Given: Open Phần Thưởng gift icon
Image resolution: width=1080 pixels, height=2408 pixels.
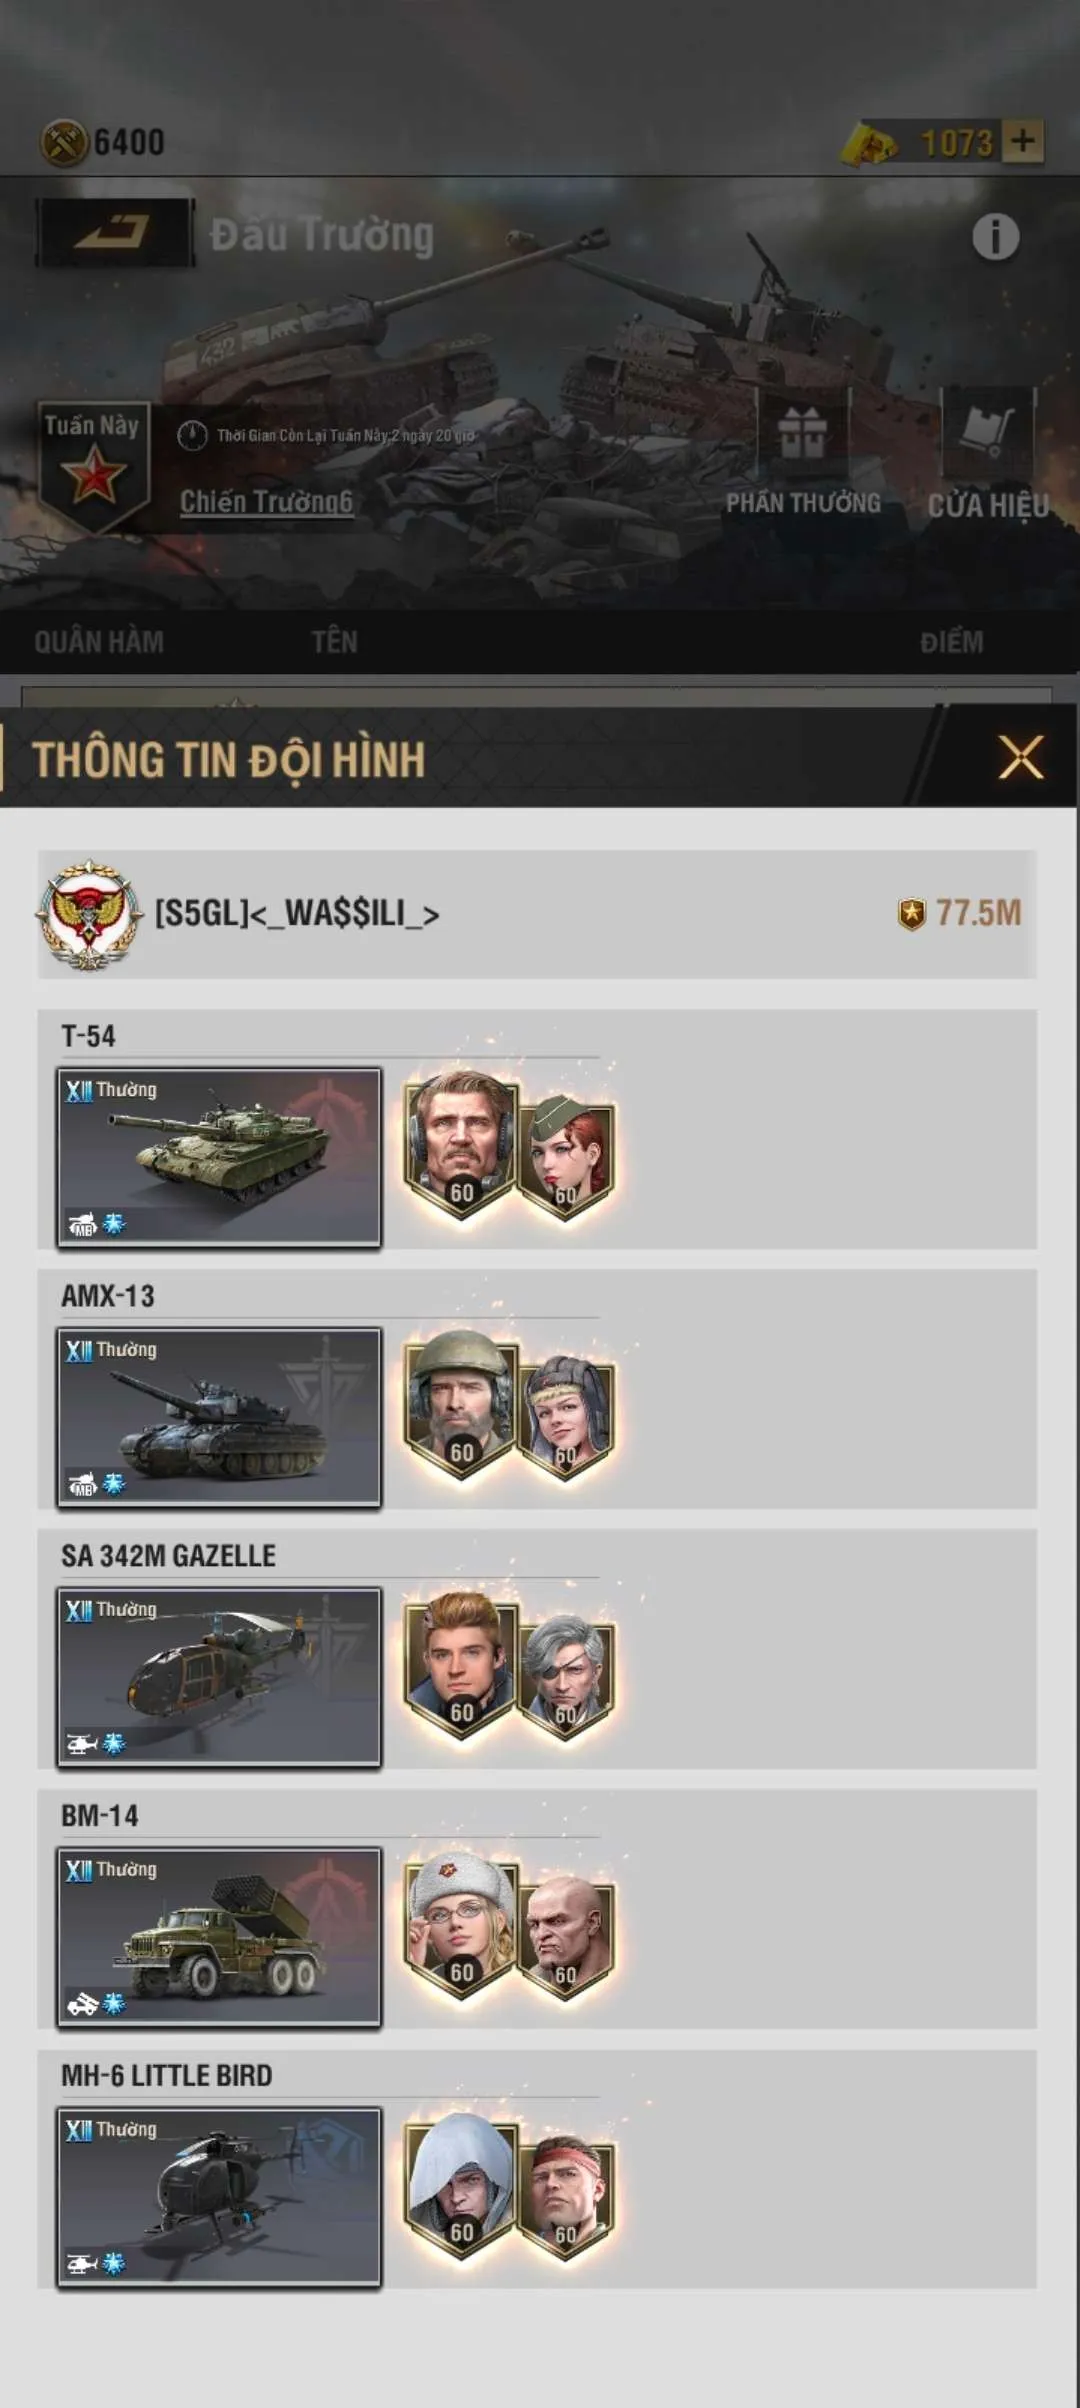Looking at the screenshot, I should pos(803,433).
